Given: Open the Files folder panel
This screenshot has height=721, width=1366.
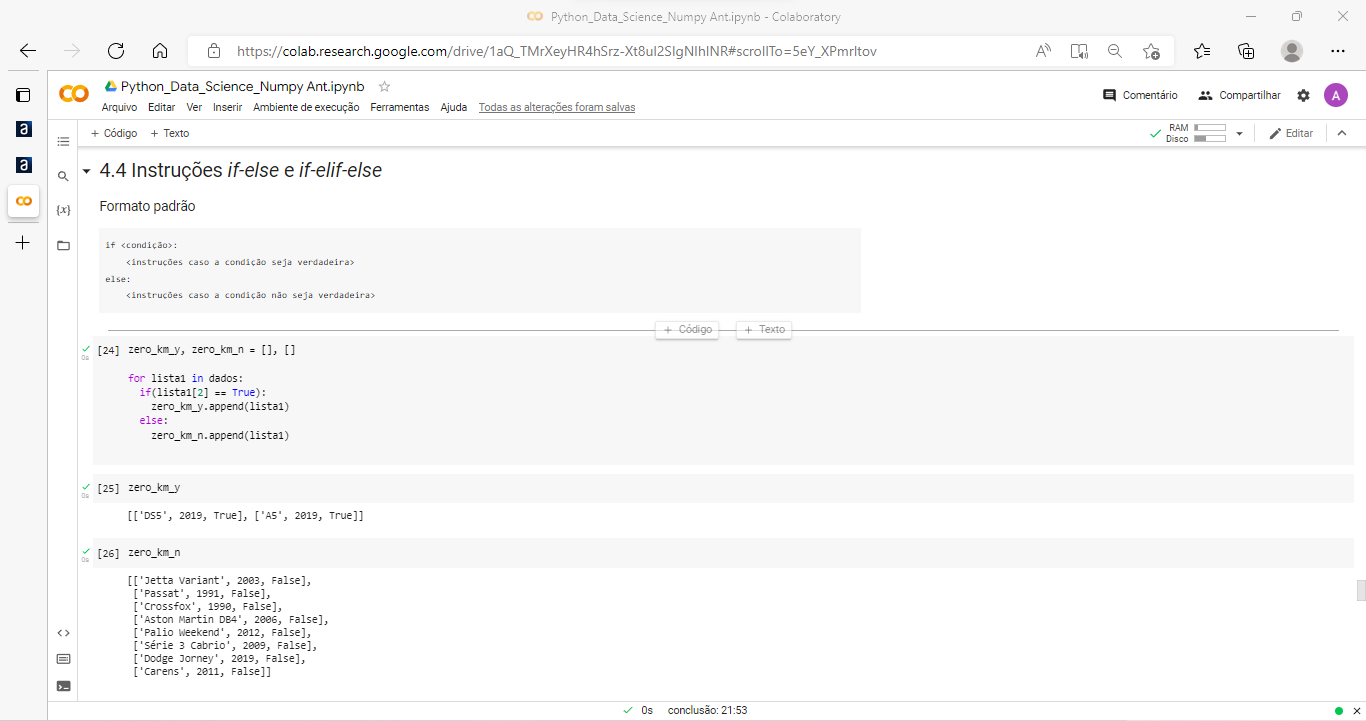Looking at the screenshot, I should 63,245.
